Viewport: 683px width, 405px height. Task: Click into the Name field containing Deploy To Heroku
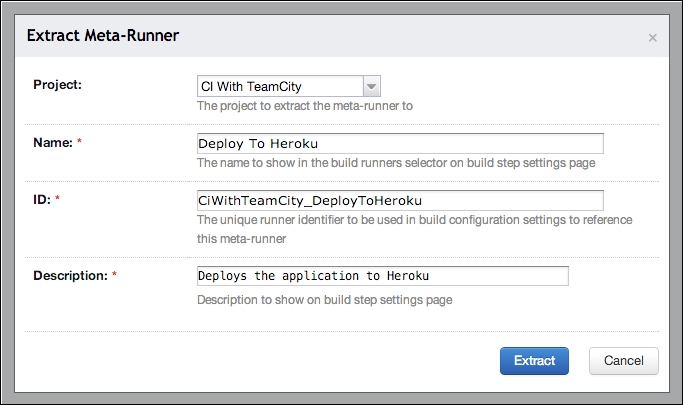pos(400,143)
